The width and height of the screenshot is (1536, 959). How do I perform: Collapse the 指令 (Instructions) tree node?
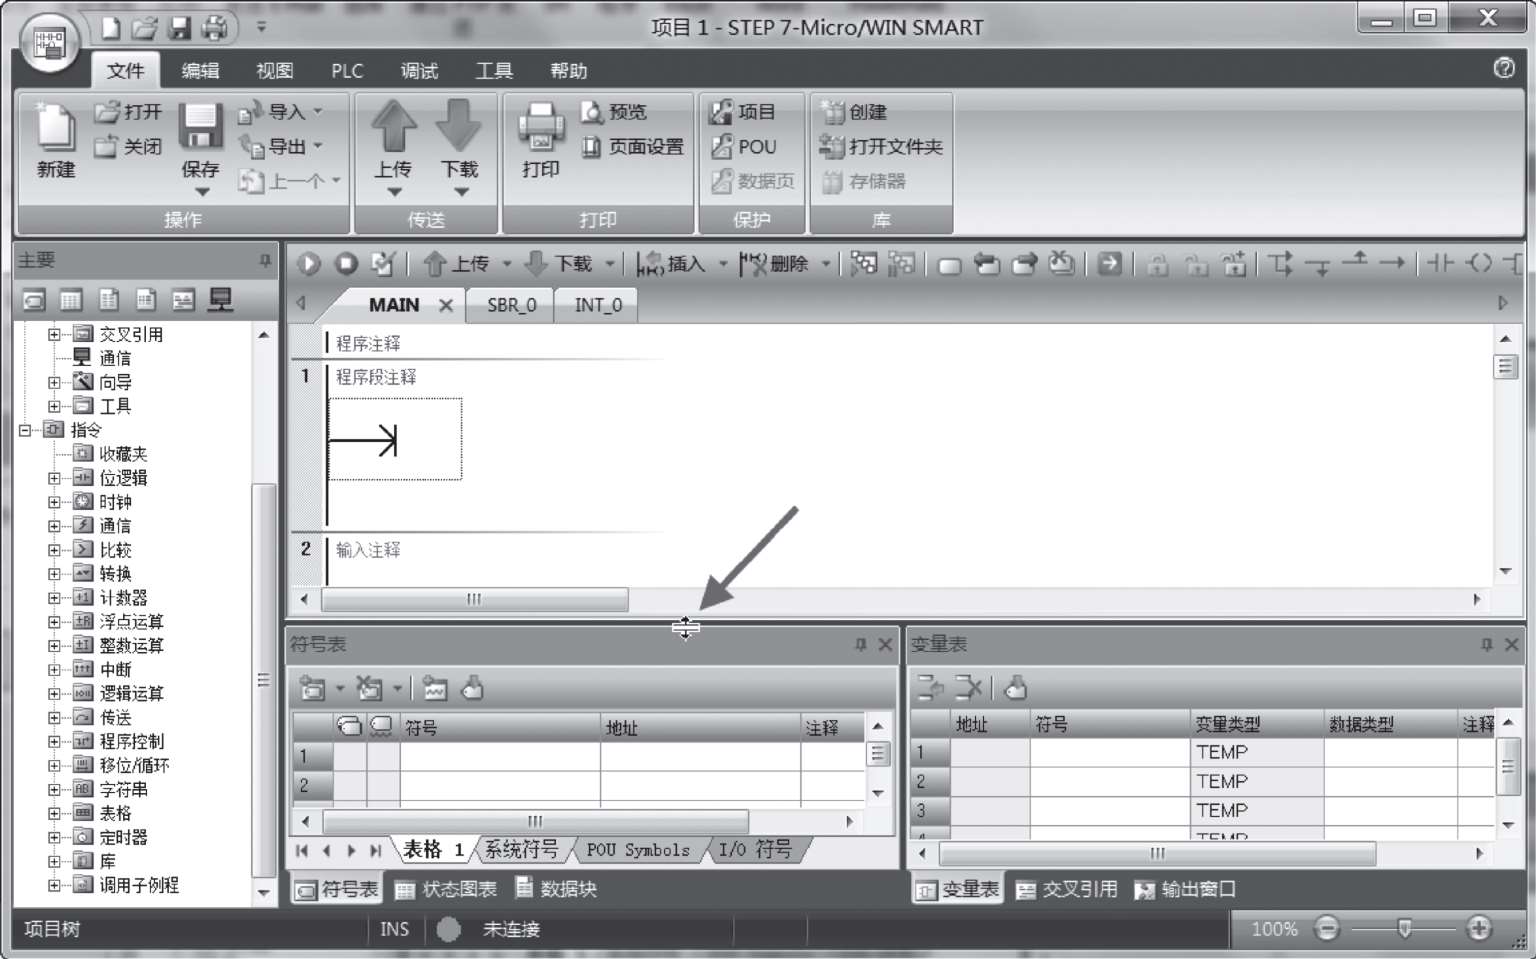[x=25, y=430]
